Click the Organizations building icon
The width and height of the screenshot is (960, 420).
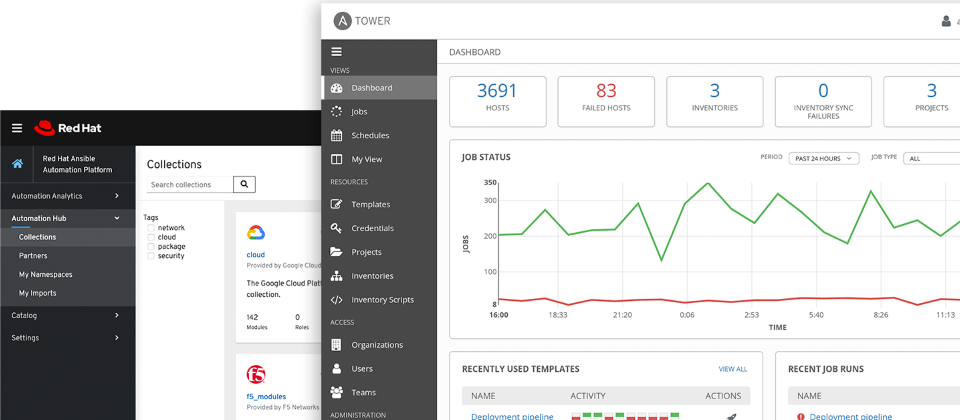(x=336, y=345)
